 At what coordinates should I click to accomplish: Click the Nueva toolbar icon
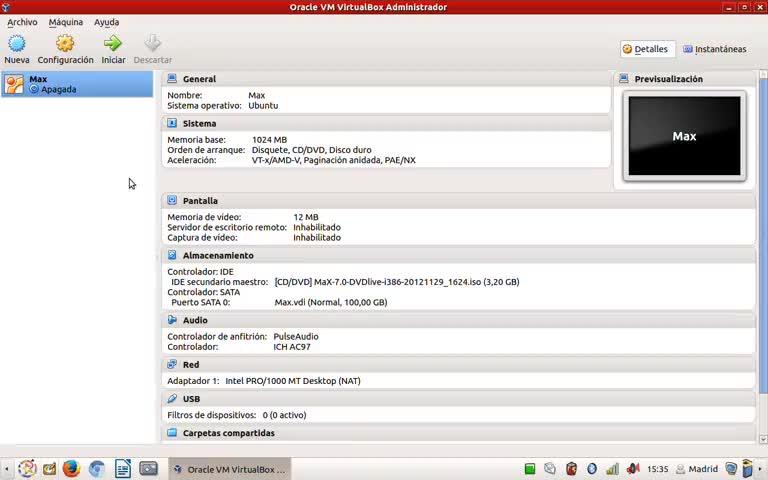point(17,44)
